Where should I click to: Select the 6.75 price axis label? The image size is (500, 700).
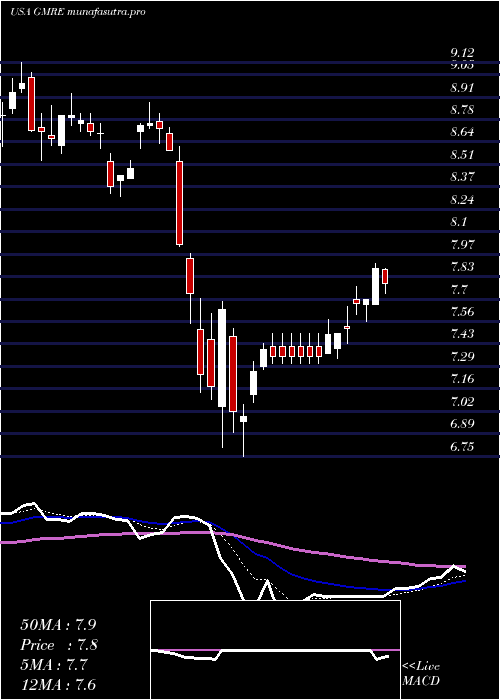(462, 446)
